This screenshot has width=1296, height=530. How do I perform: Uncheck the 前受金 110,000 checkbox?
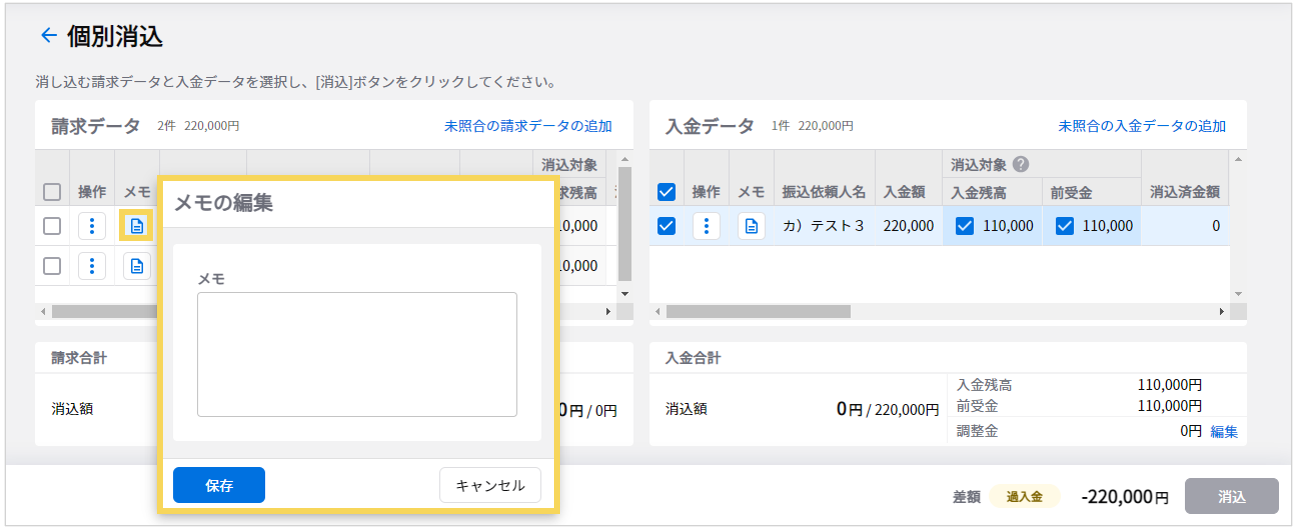tap(1065, 226)
